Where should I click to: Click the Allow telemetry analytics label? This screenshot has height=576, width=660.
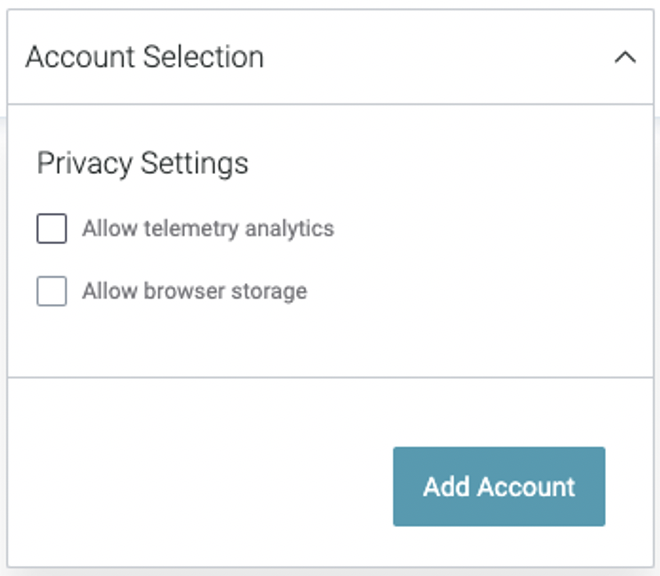[208, 229]
